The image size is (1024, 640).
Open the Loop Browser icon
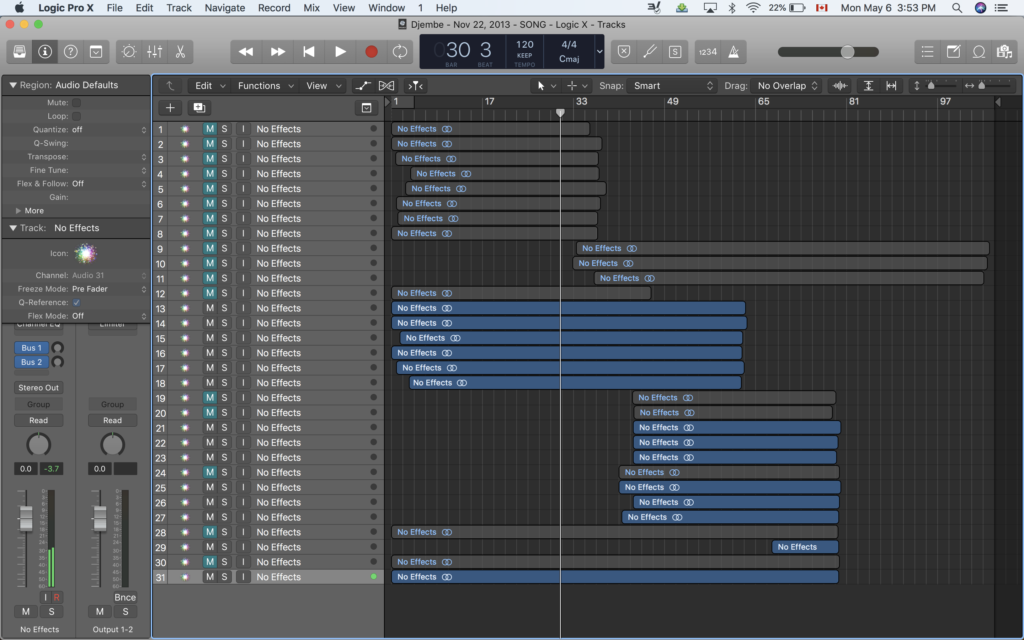[979, 51]
